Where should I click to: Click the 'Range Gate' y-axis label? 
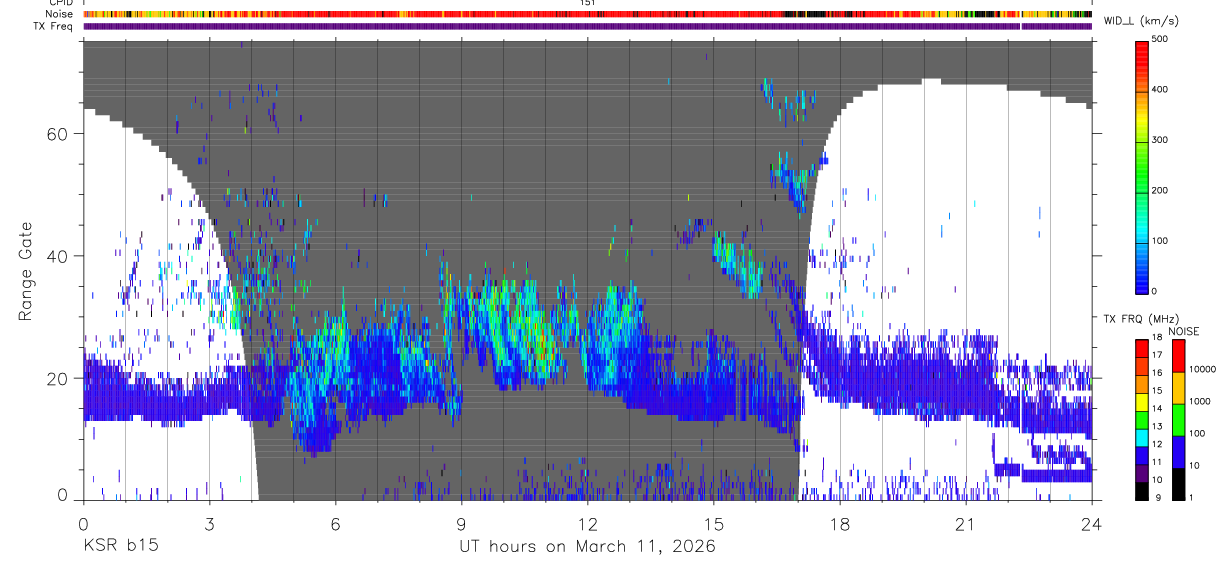coord(26,271)
